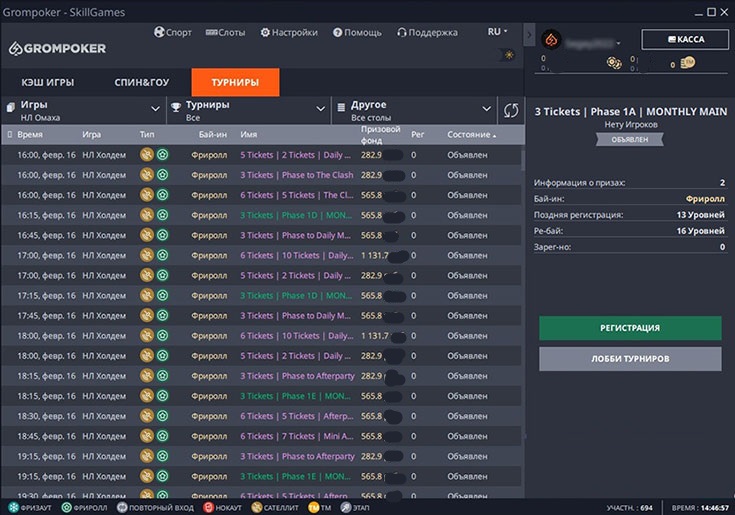The width and height of the screenshot is (735, 515).
Task: Click satellite icon in first 16:00 row
Action: 147,155
